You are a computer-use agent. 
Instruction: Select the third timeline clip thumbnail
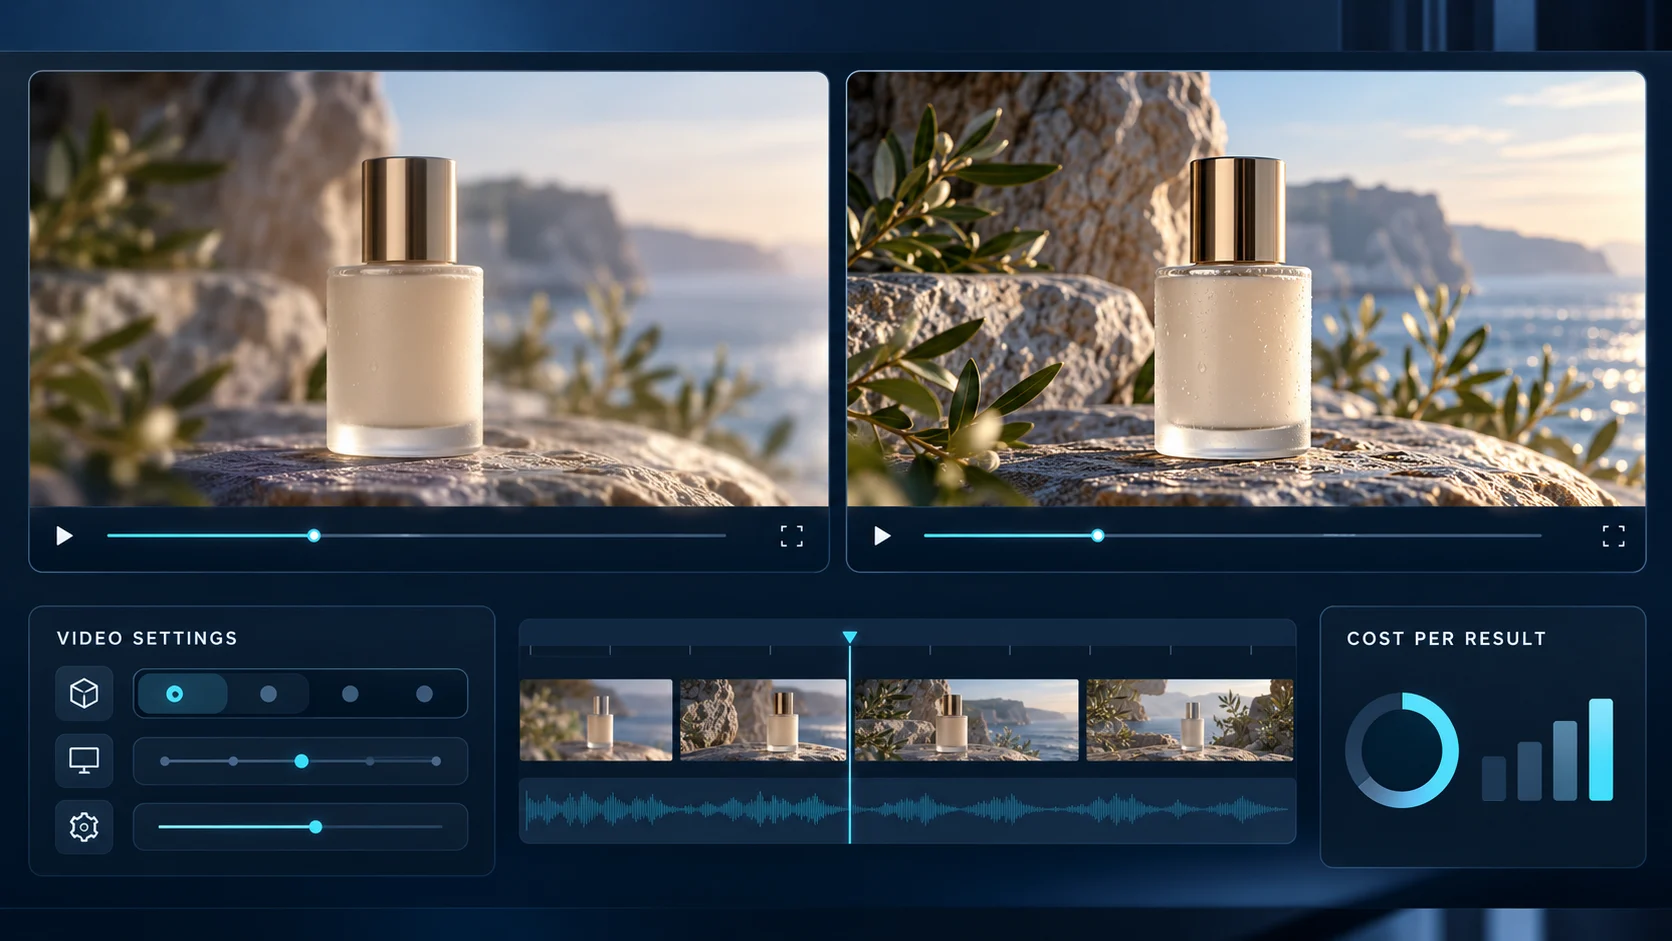967,720
